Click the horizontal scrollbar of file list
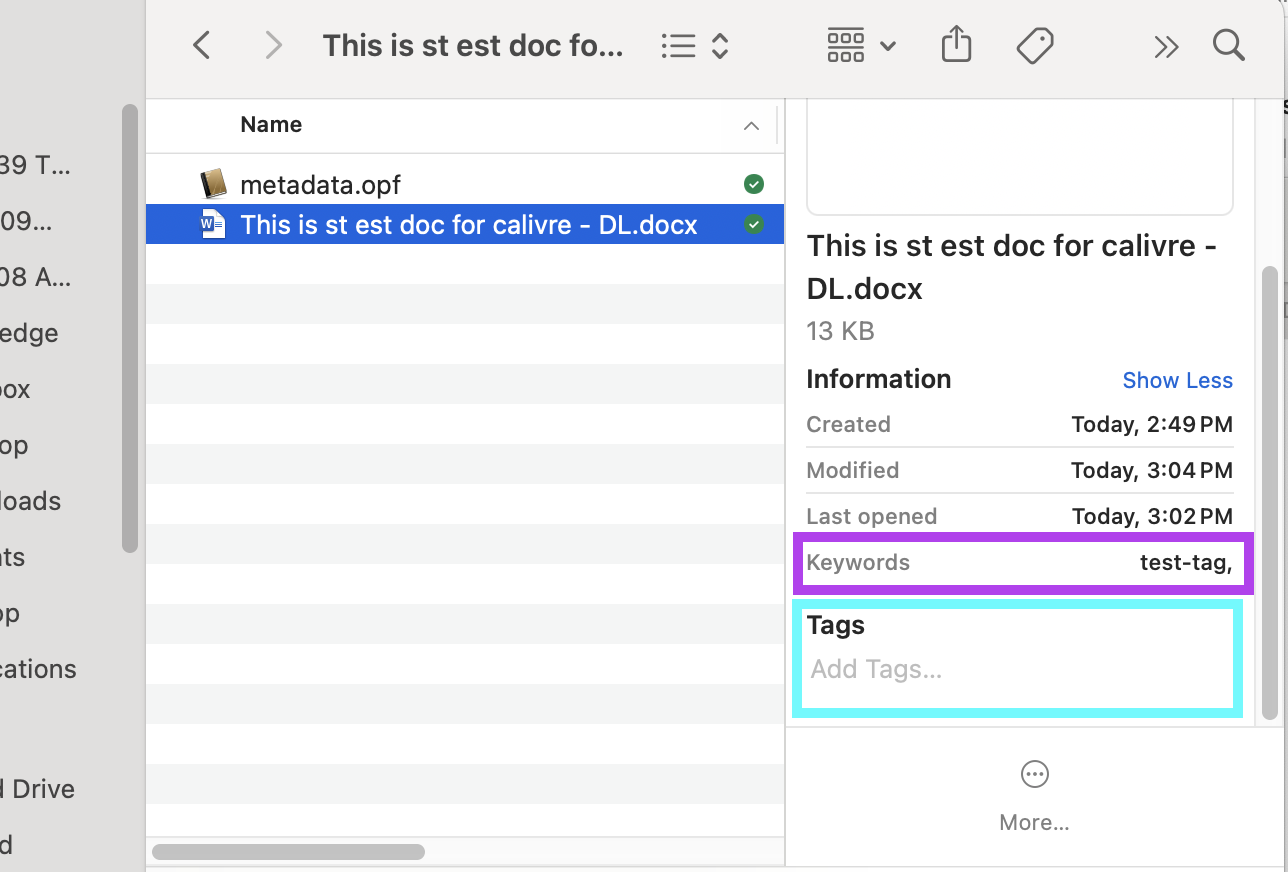The image size is (1288, 872). [288, 853]
